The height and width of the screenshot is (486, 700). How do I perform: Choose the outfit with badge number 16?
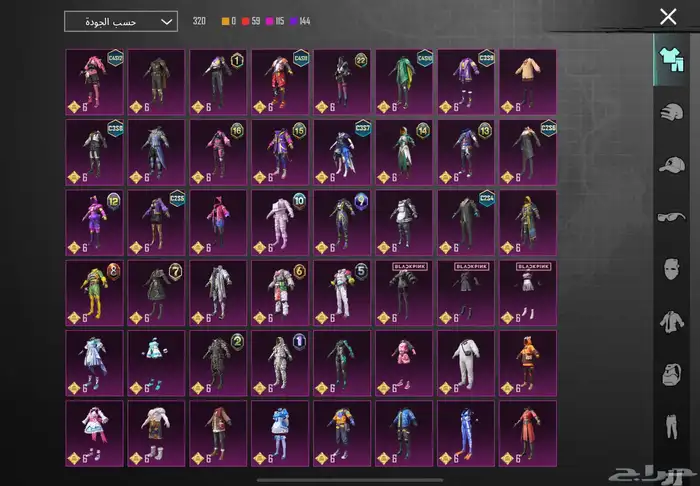218,152
